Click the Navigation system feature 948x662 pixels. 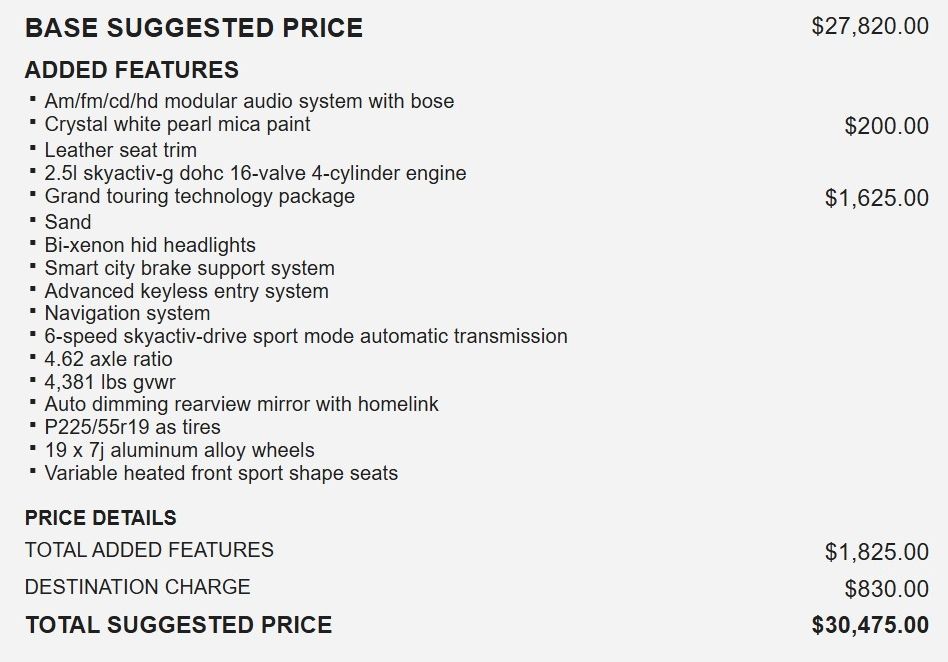pyautogui.click(x=127, y=314)
